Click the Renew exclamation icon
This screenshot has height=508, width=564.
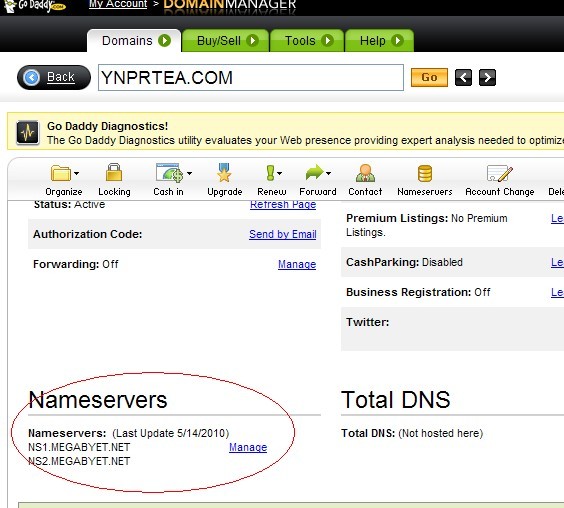tap(270, 173)
